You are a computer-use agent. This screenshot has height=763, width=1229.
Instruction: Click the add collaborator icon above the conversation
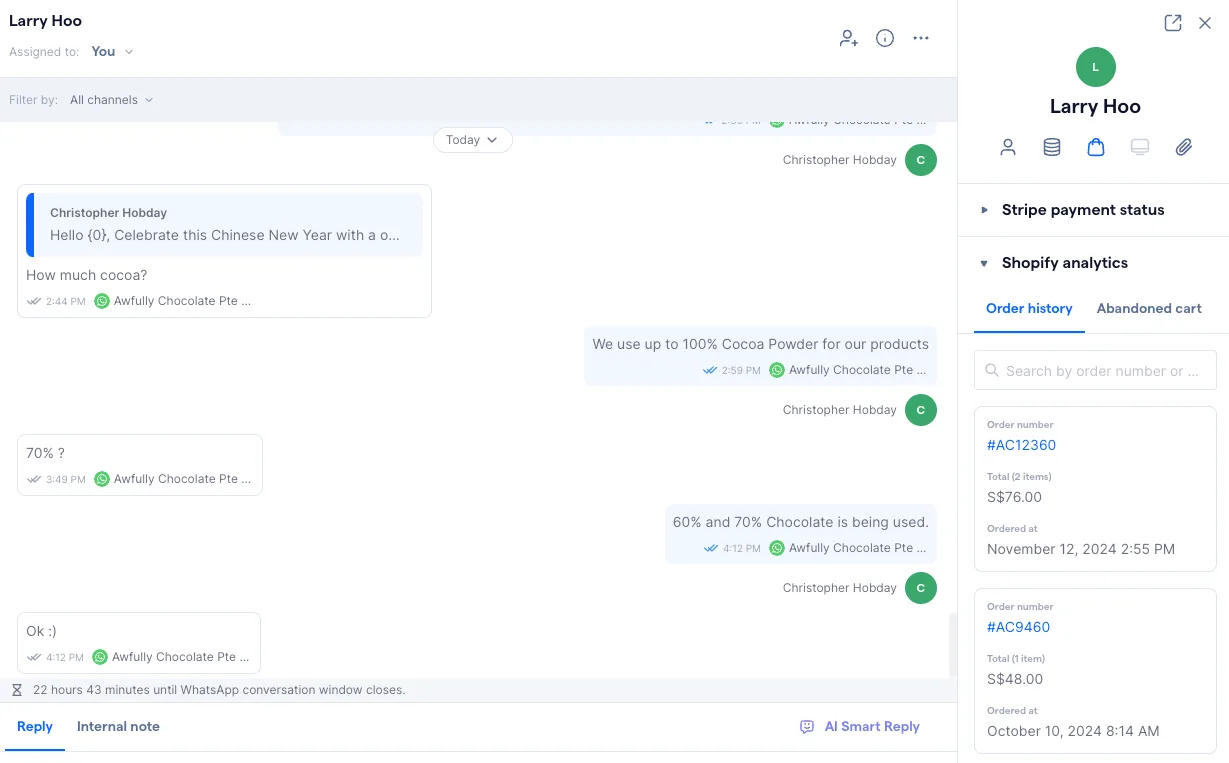[848, 38]
